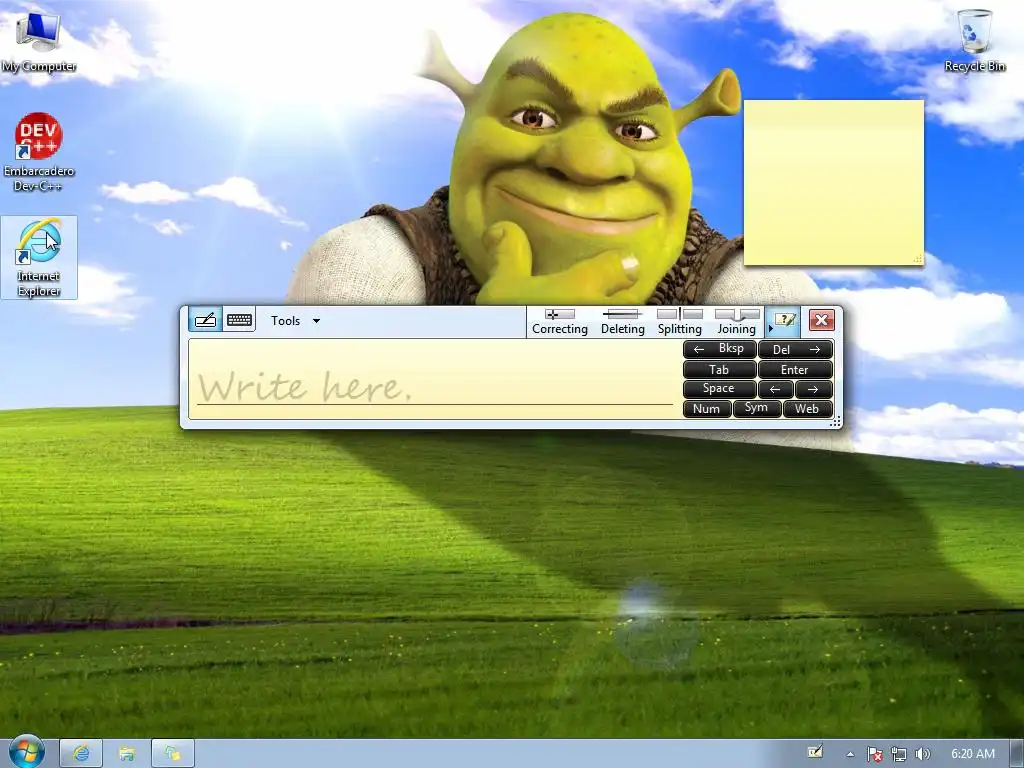Open the Action Center flag icon

[x=874, y=754]
